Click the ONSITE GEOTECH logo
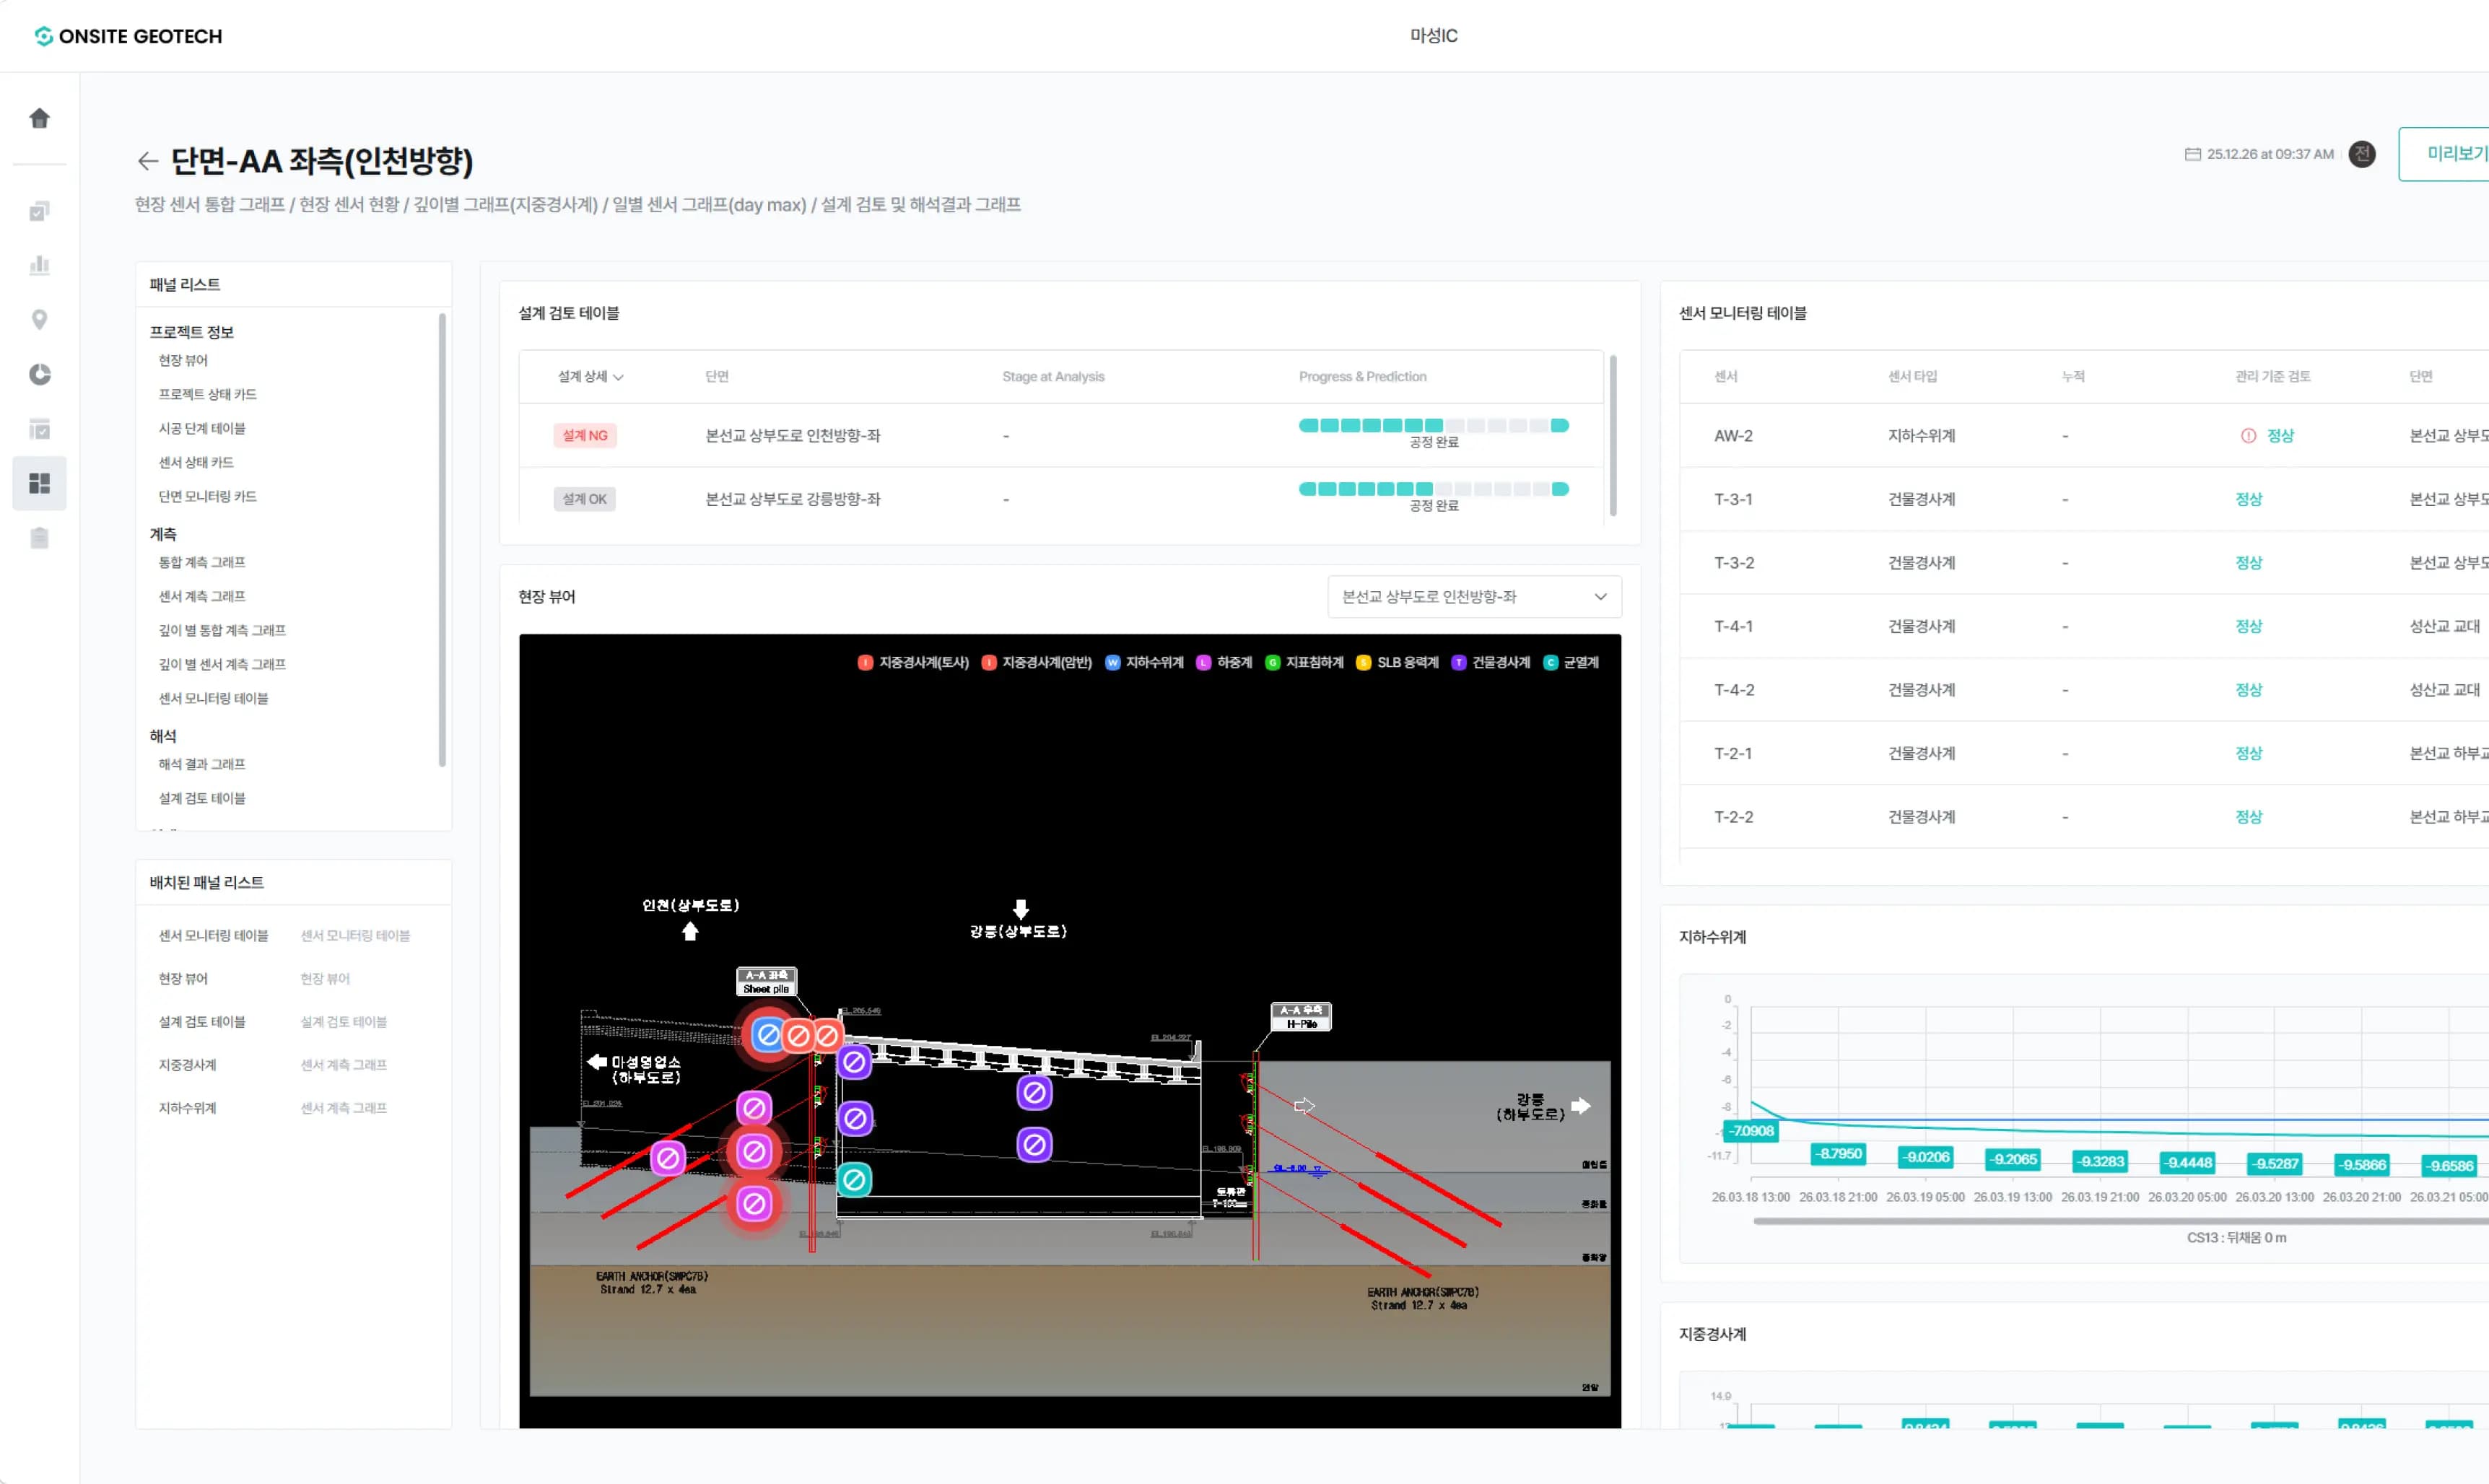This screenshot has width=2489, height=1484. click(128, 36)
